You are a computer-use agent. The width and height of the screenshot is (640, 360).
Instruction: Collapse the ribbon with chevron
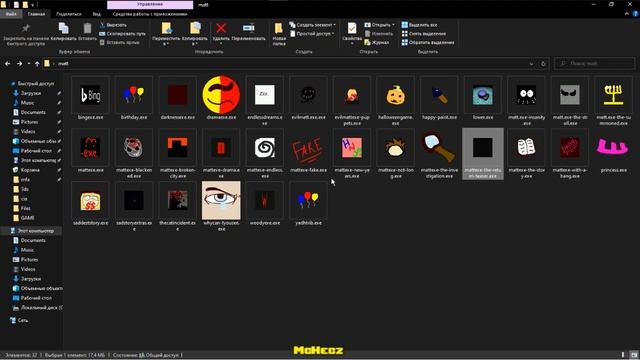pos(627,13)
